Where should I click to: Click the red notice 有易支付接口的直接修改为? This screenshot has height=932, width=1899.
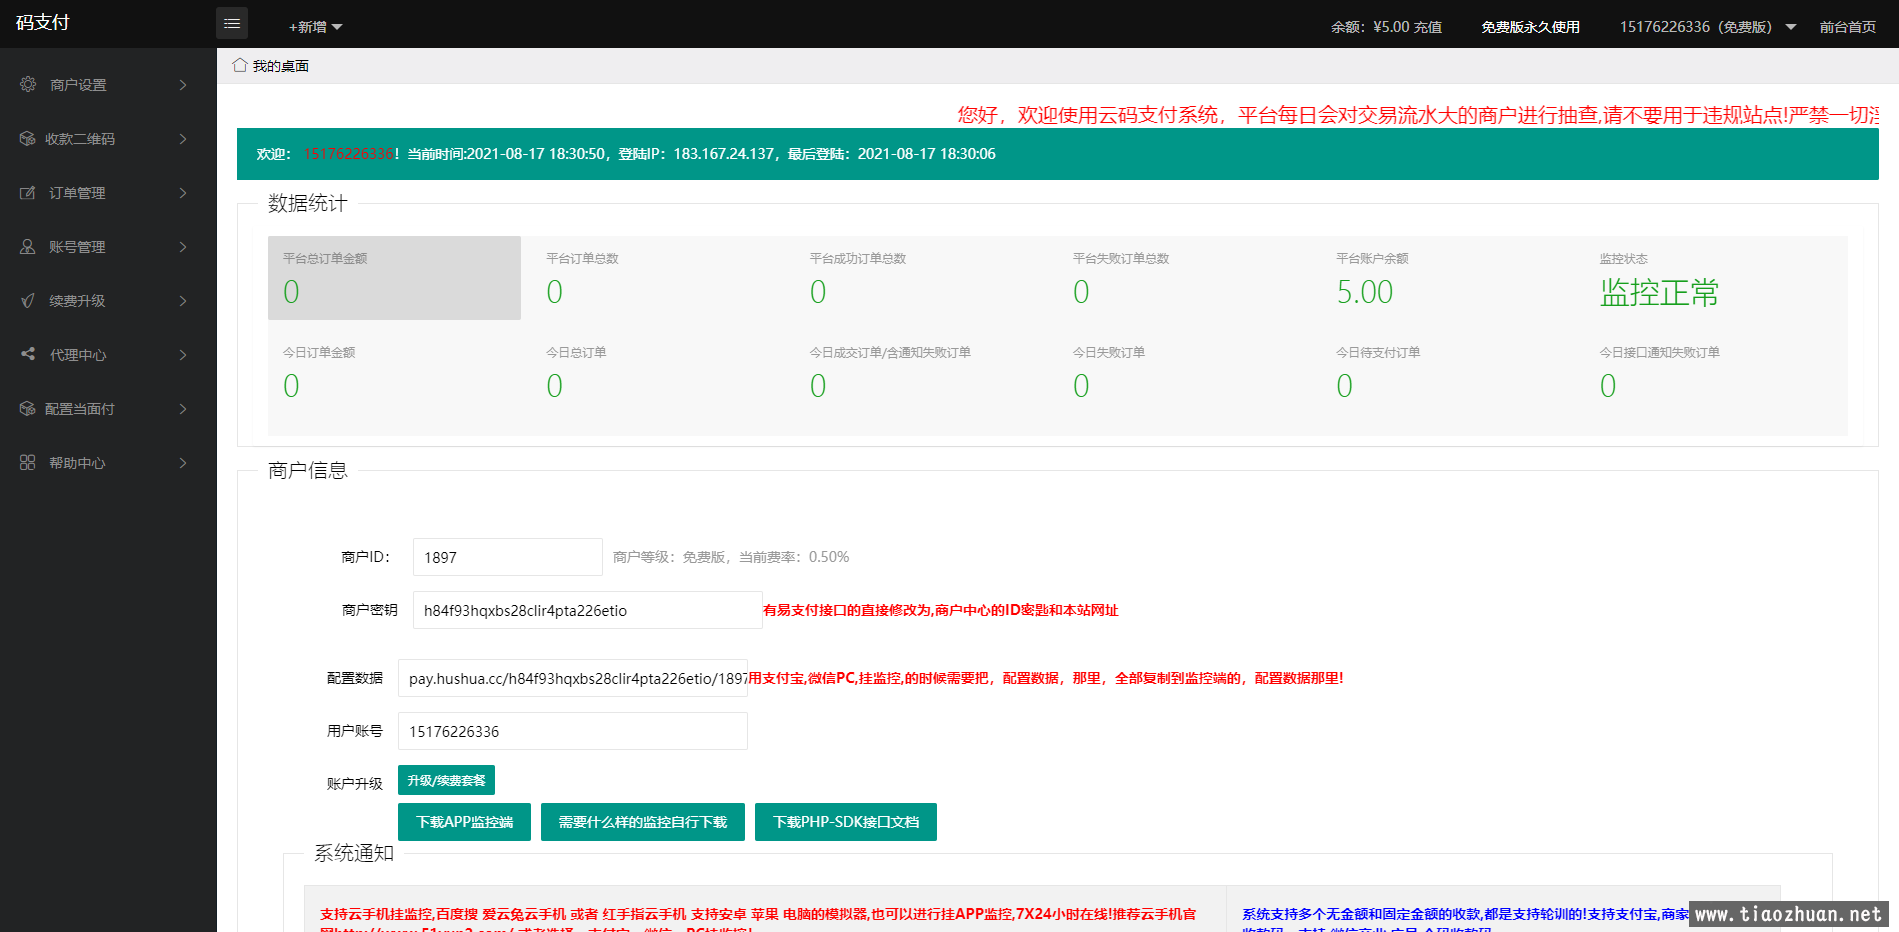click(941, 610)
